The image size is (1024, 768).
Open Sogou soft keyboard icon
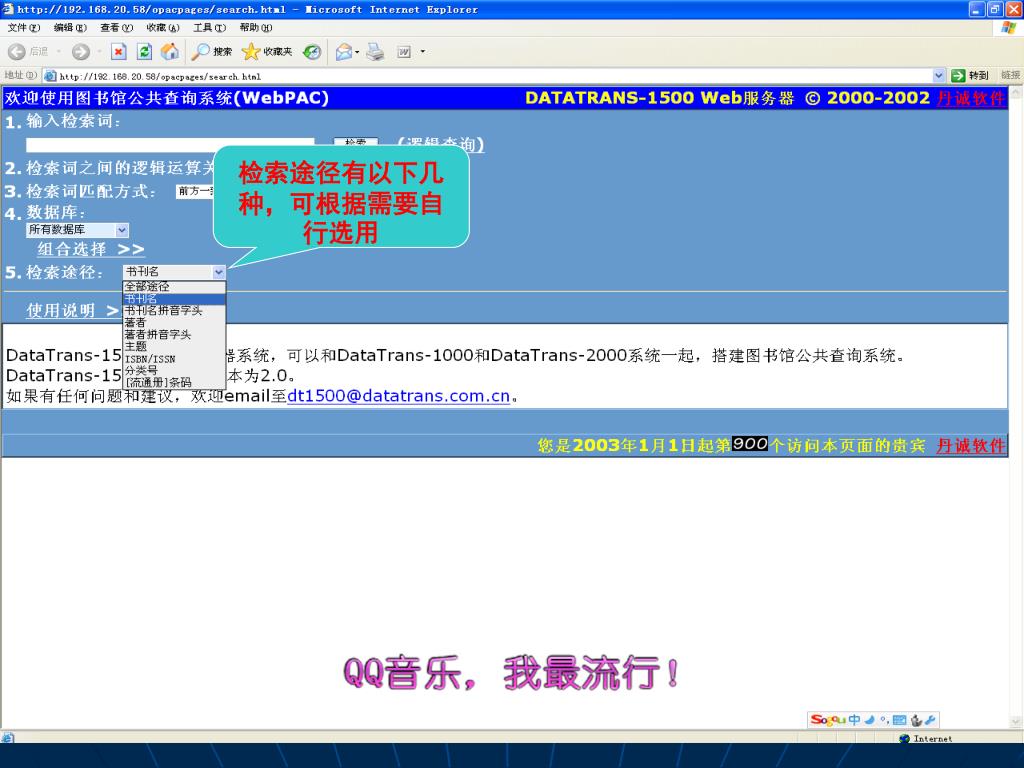[x=899, y=720]
